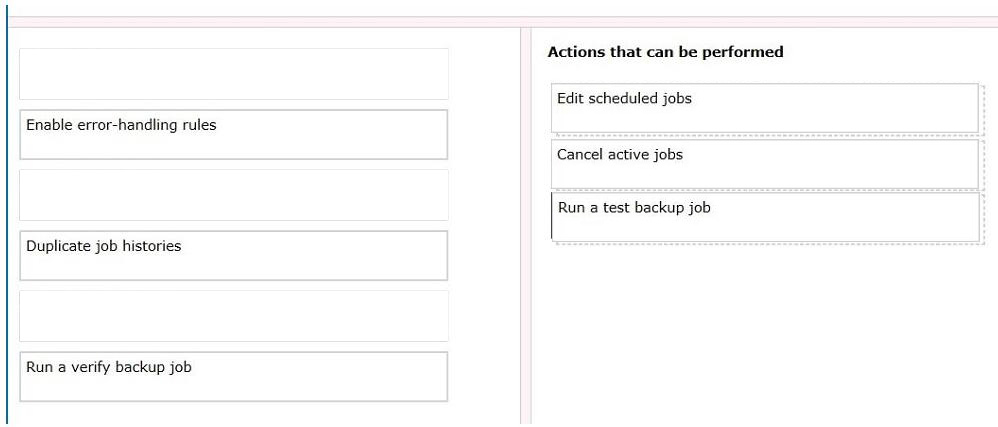Click the "Actions that can be performed" heading
Screen dimensions: 998x427
(665, 52)
